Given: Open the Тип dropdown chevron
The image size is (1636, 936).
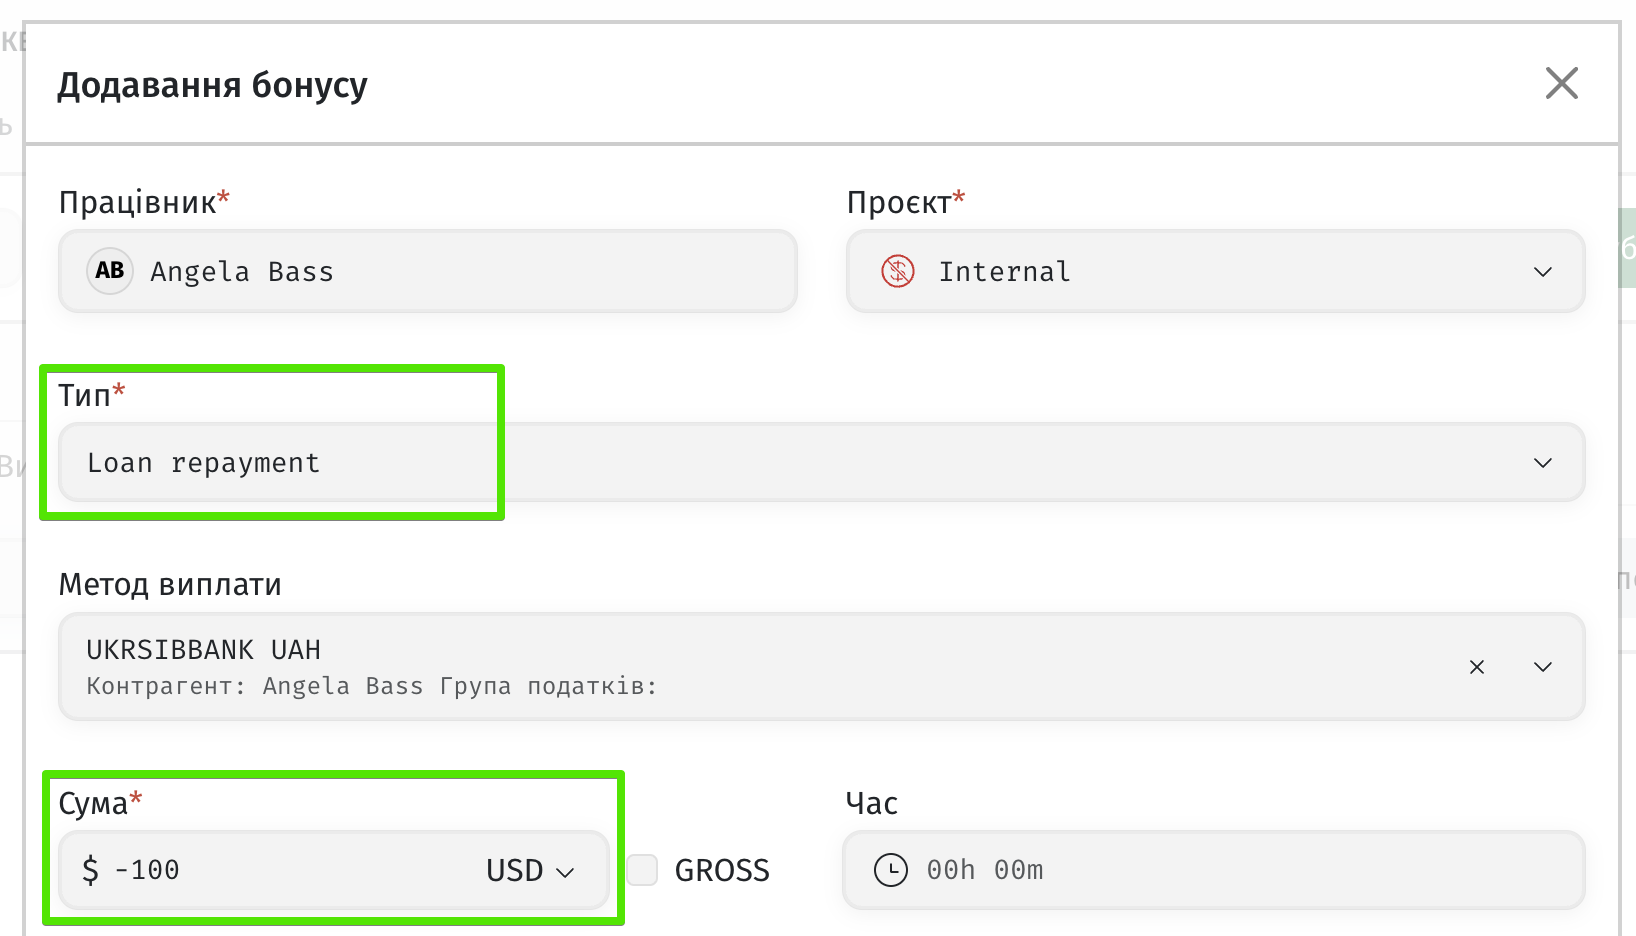Looking at the screenshot, I should [x=1543, y=463].
